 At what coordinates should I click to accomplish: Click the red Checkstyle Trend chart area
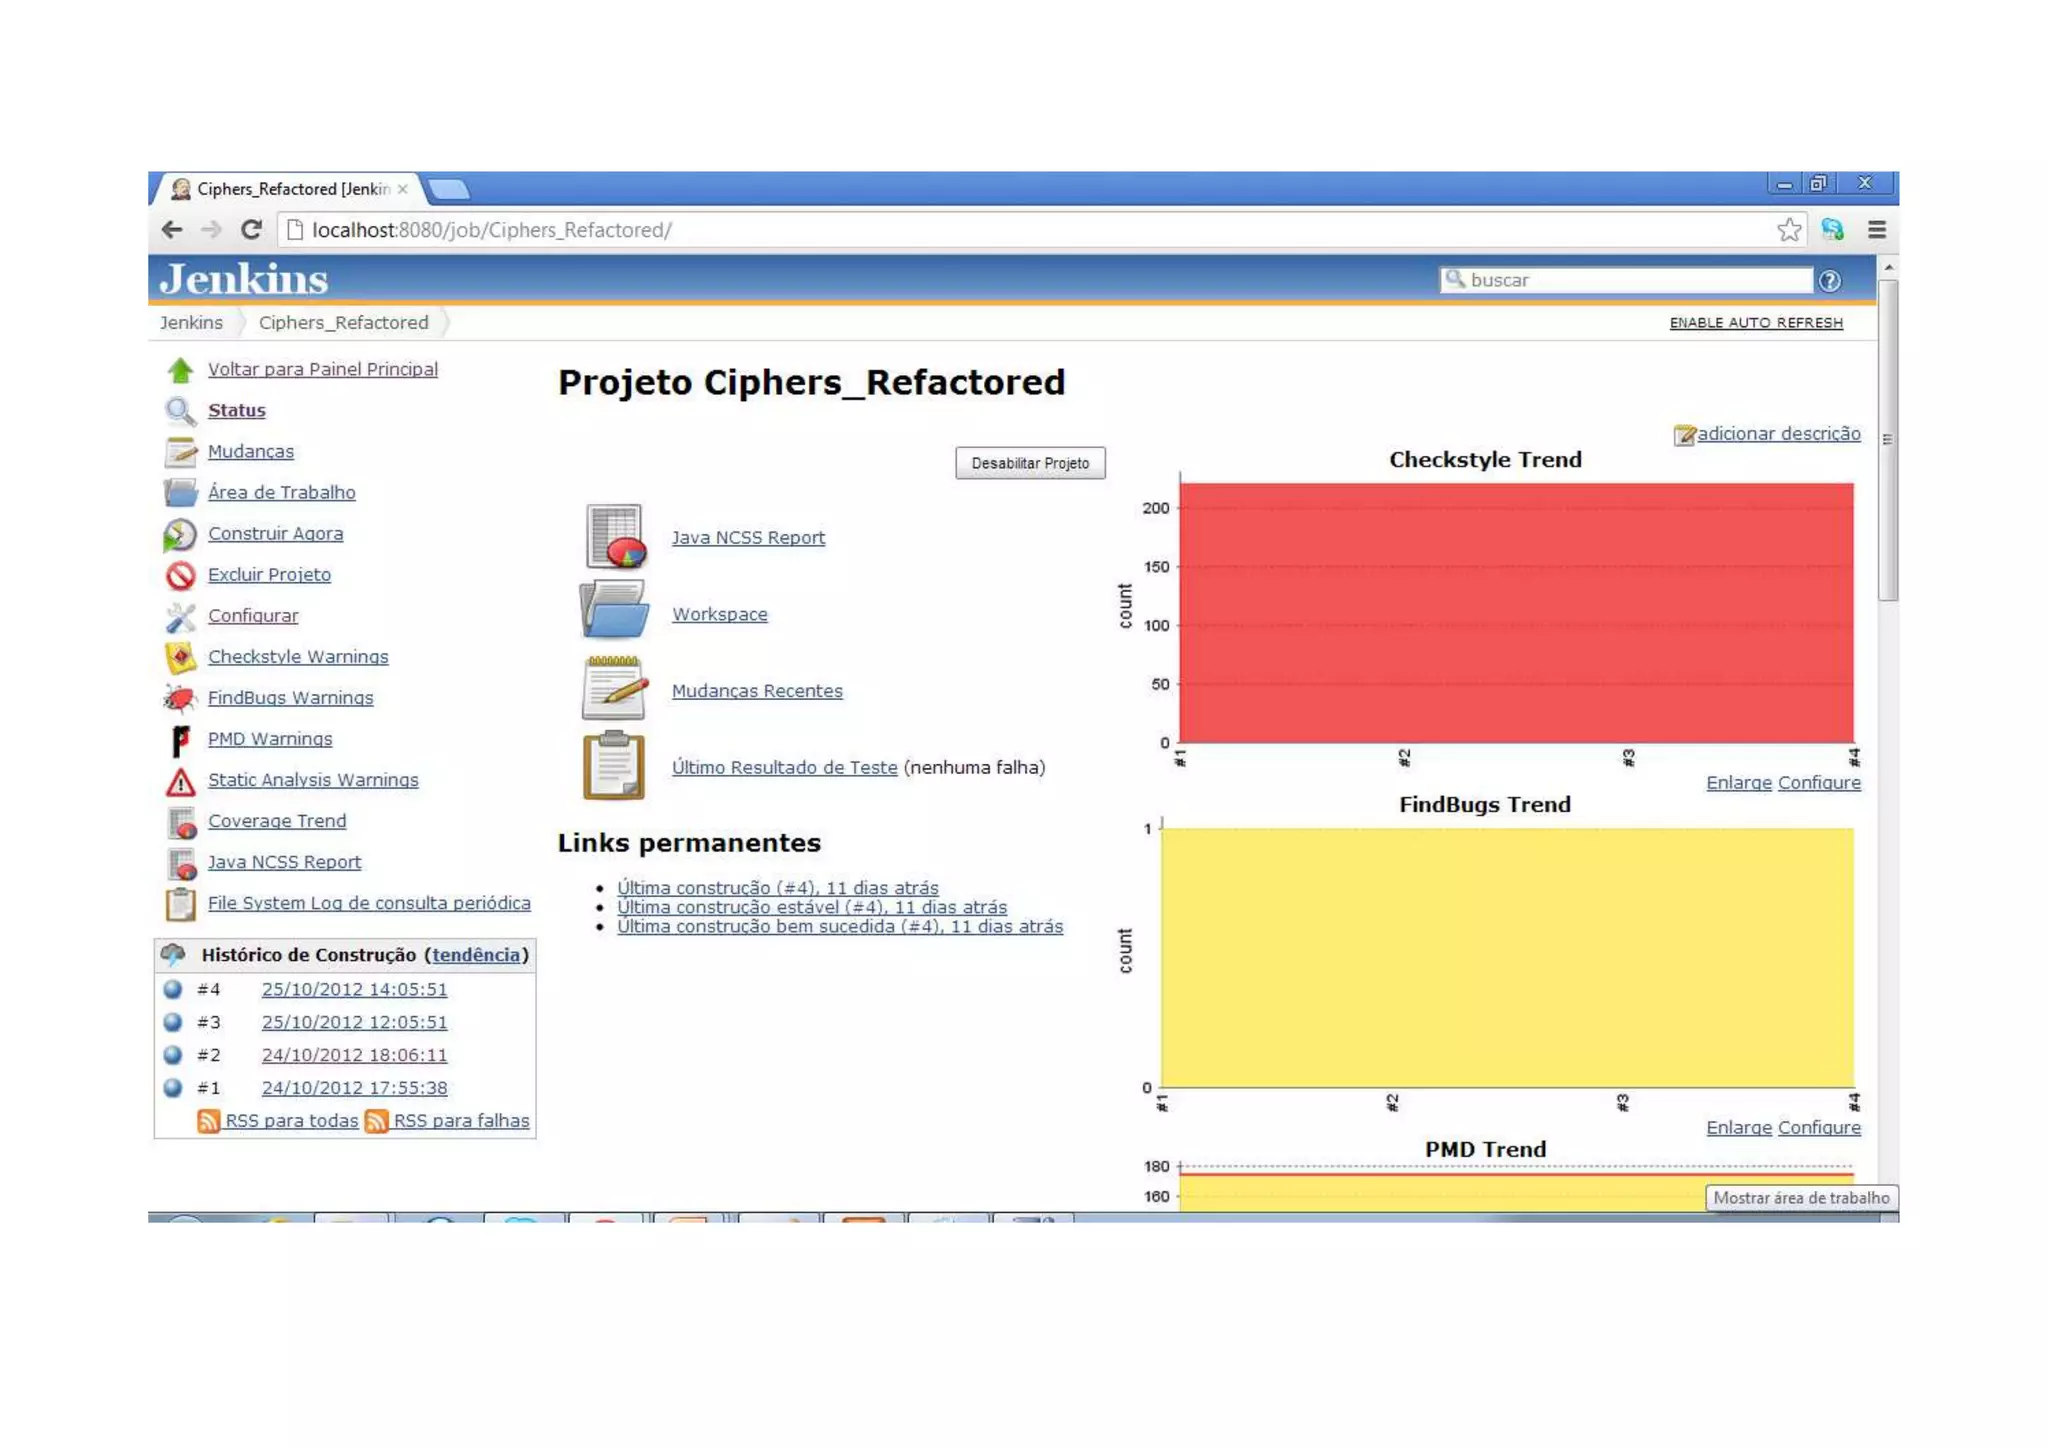coord(1515,612)
